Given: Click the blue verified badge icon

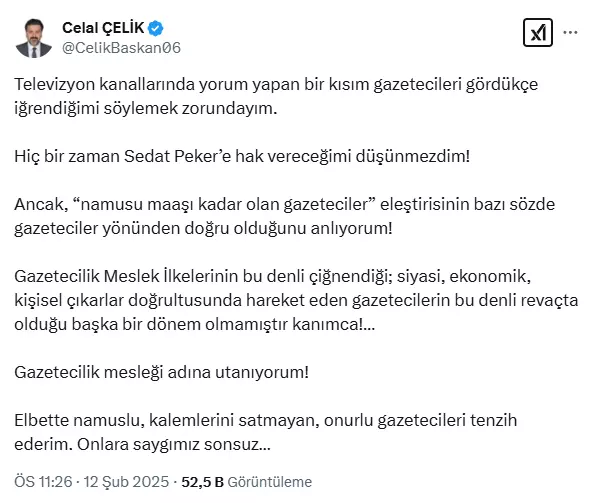Looking at the screenshot, I should (x=156, y=29).
